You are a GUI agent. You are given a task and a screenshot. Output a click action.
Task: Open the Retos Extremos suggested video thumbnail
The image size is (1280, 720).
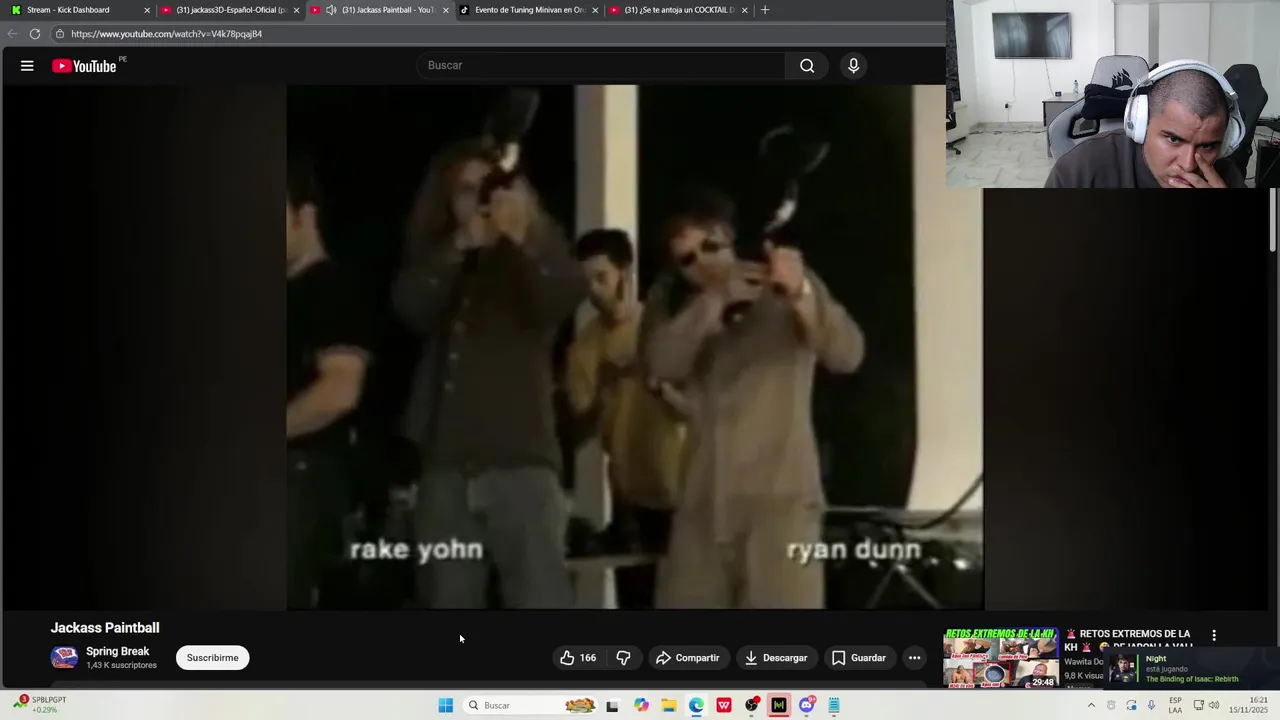coord(1001,658)
